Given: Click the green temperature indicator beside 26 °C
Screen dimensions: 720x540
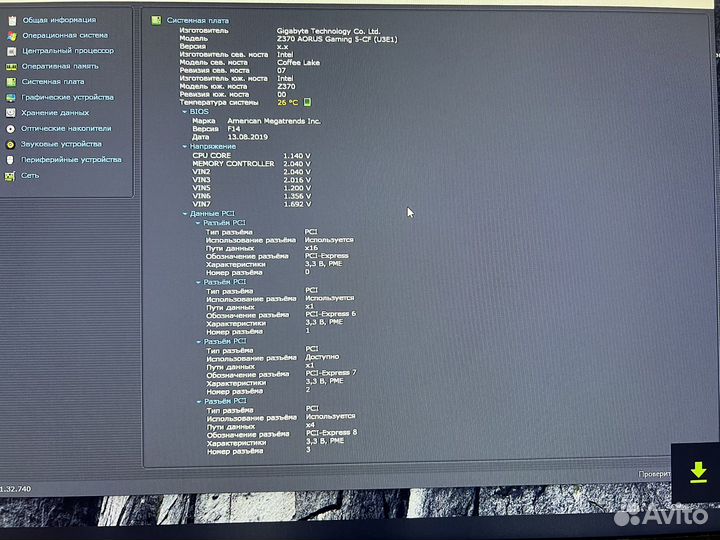Looking at the screenshot, I should coord(307,102).
